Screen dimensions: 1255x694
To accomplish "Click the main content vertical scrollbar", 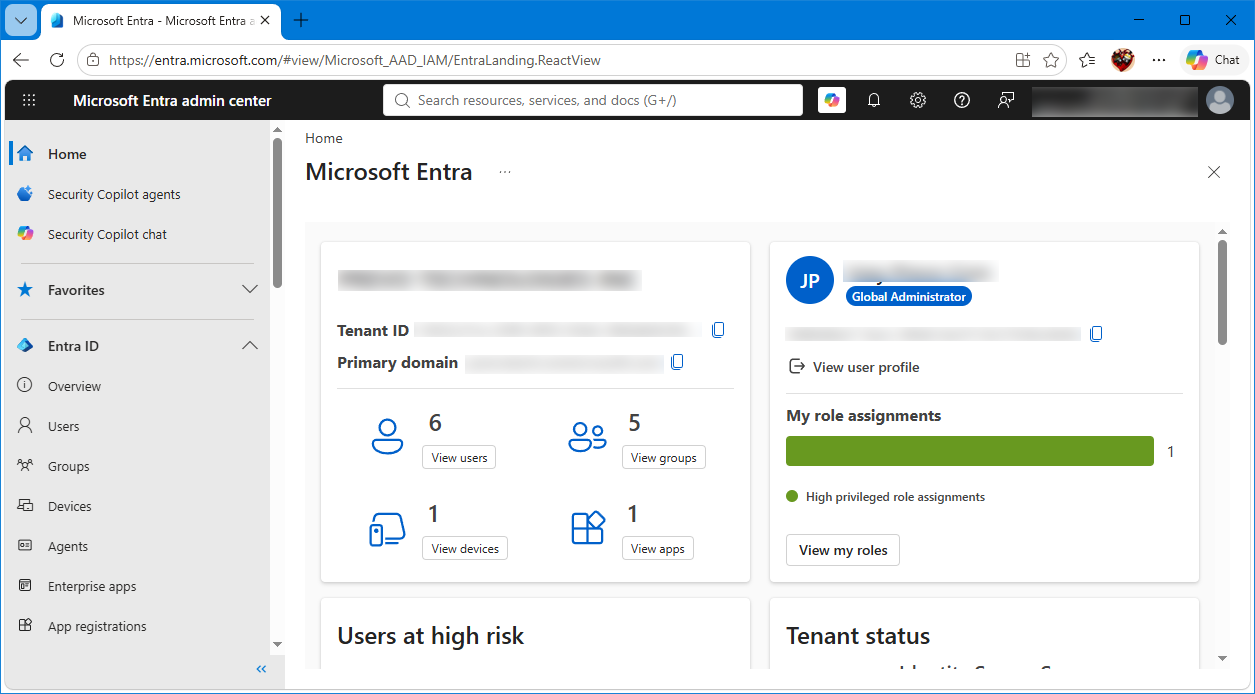I will click(x=1222, y=292).
